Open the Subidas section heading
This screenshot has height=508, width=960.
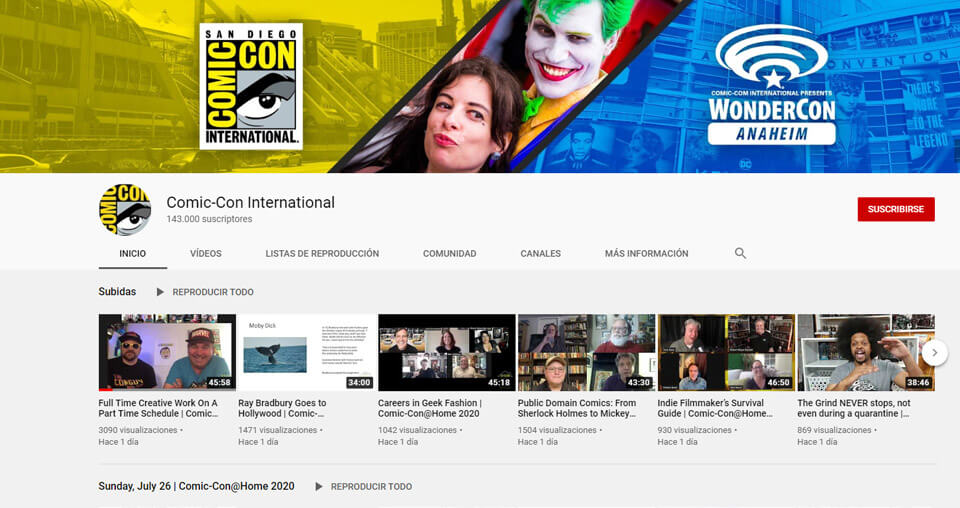pos(117,292)
